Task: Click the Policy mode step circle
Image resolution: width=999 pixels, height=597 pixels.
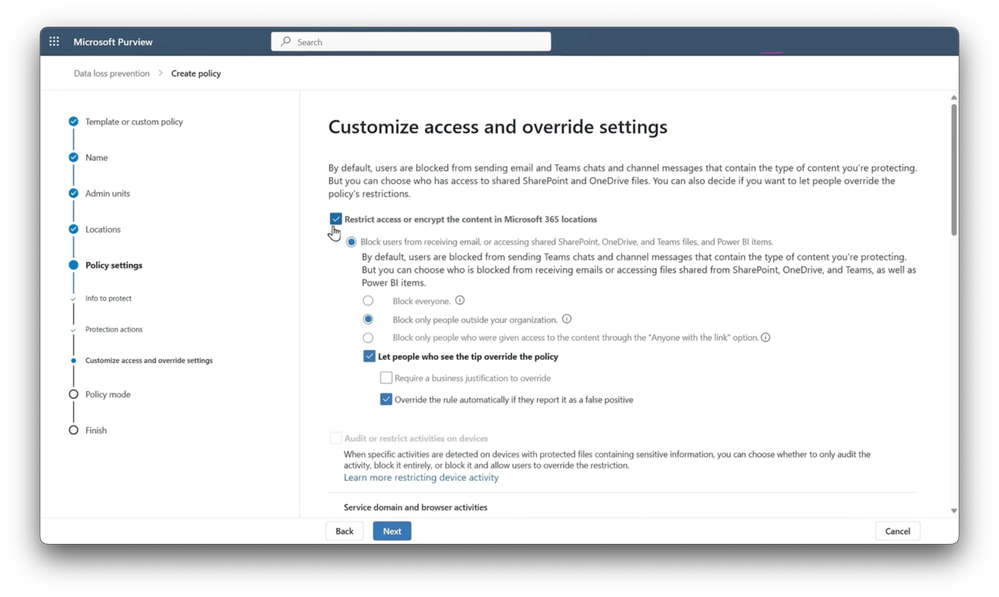Action: coord(73,394)
